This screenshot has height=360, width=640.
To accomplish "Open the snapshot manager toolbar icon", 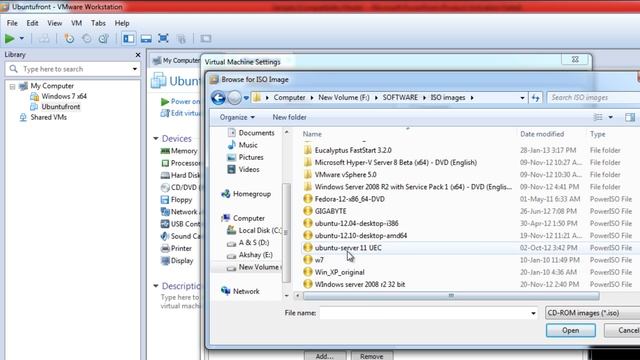I will coord(104,38).
